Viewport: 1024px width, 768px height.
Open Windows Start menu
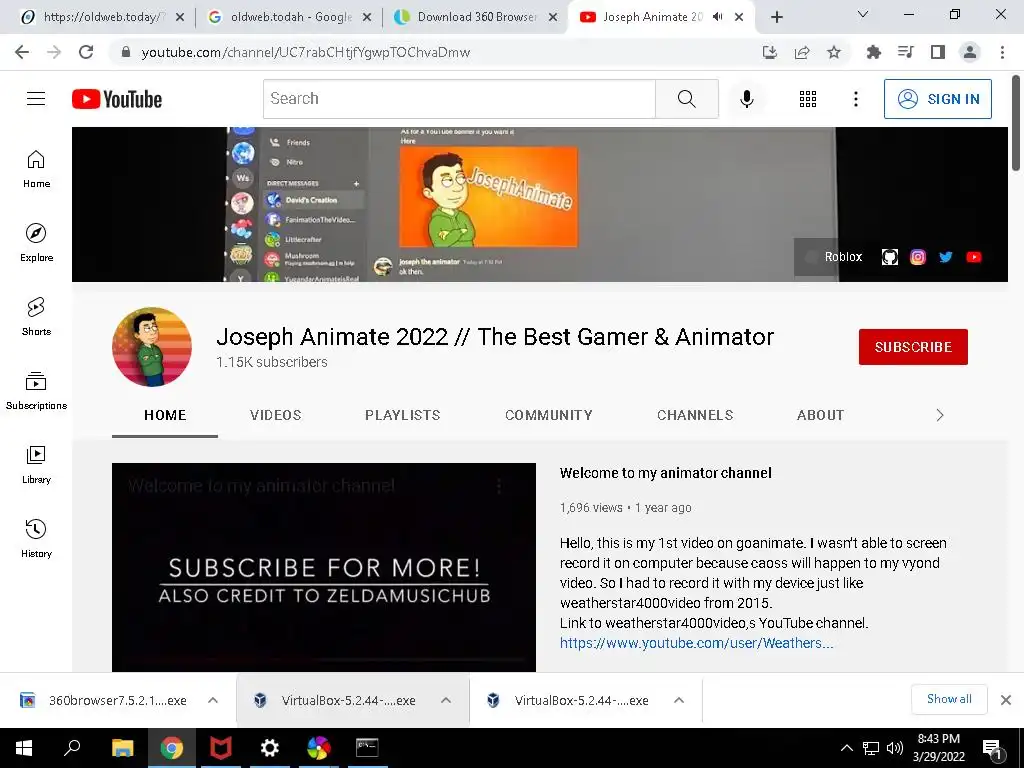pyautogui.click(x=24, y=748)
